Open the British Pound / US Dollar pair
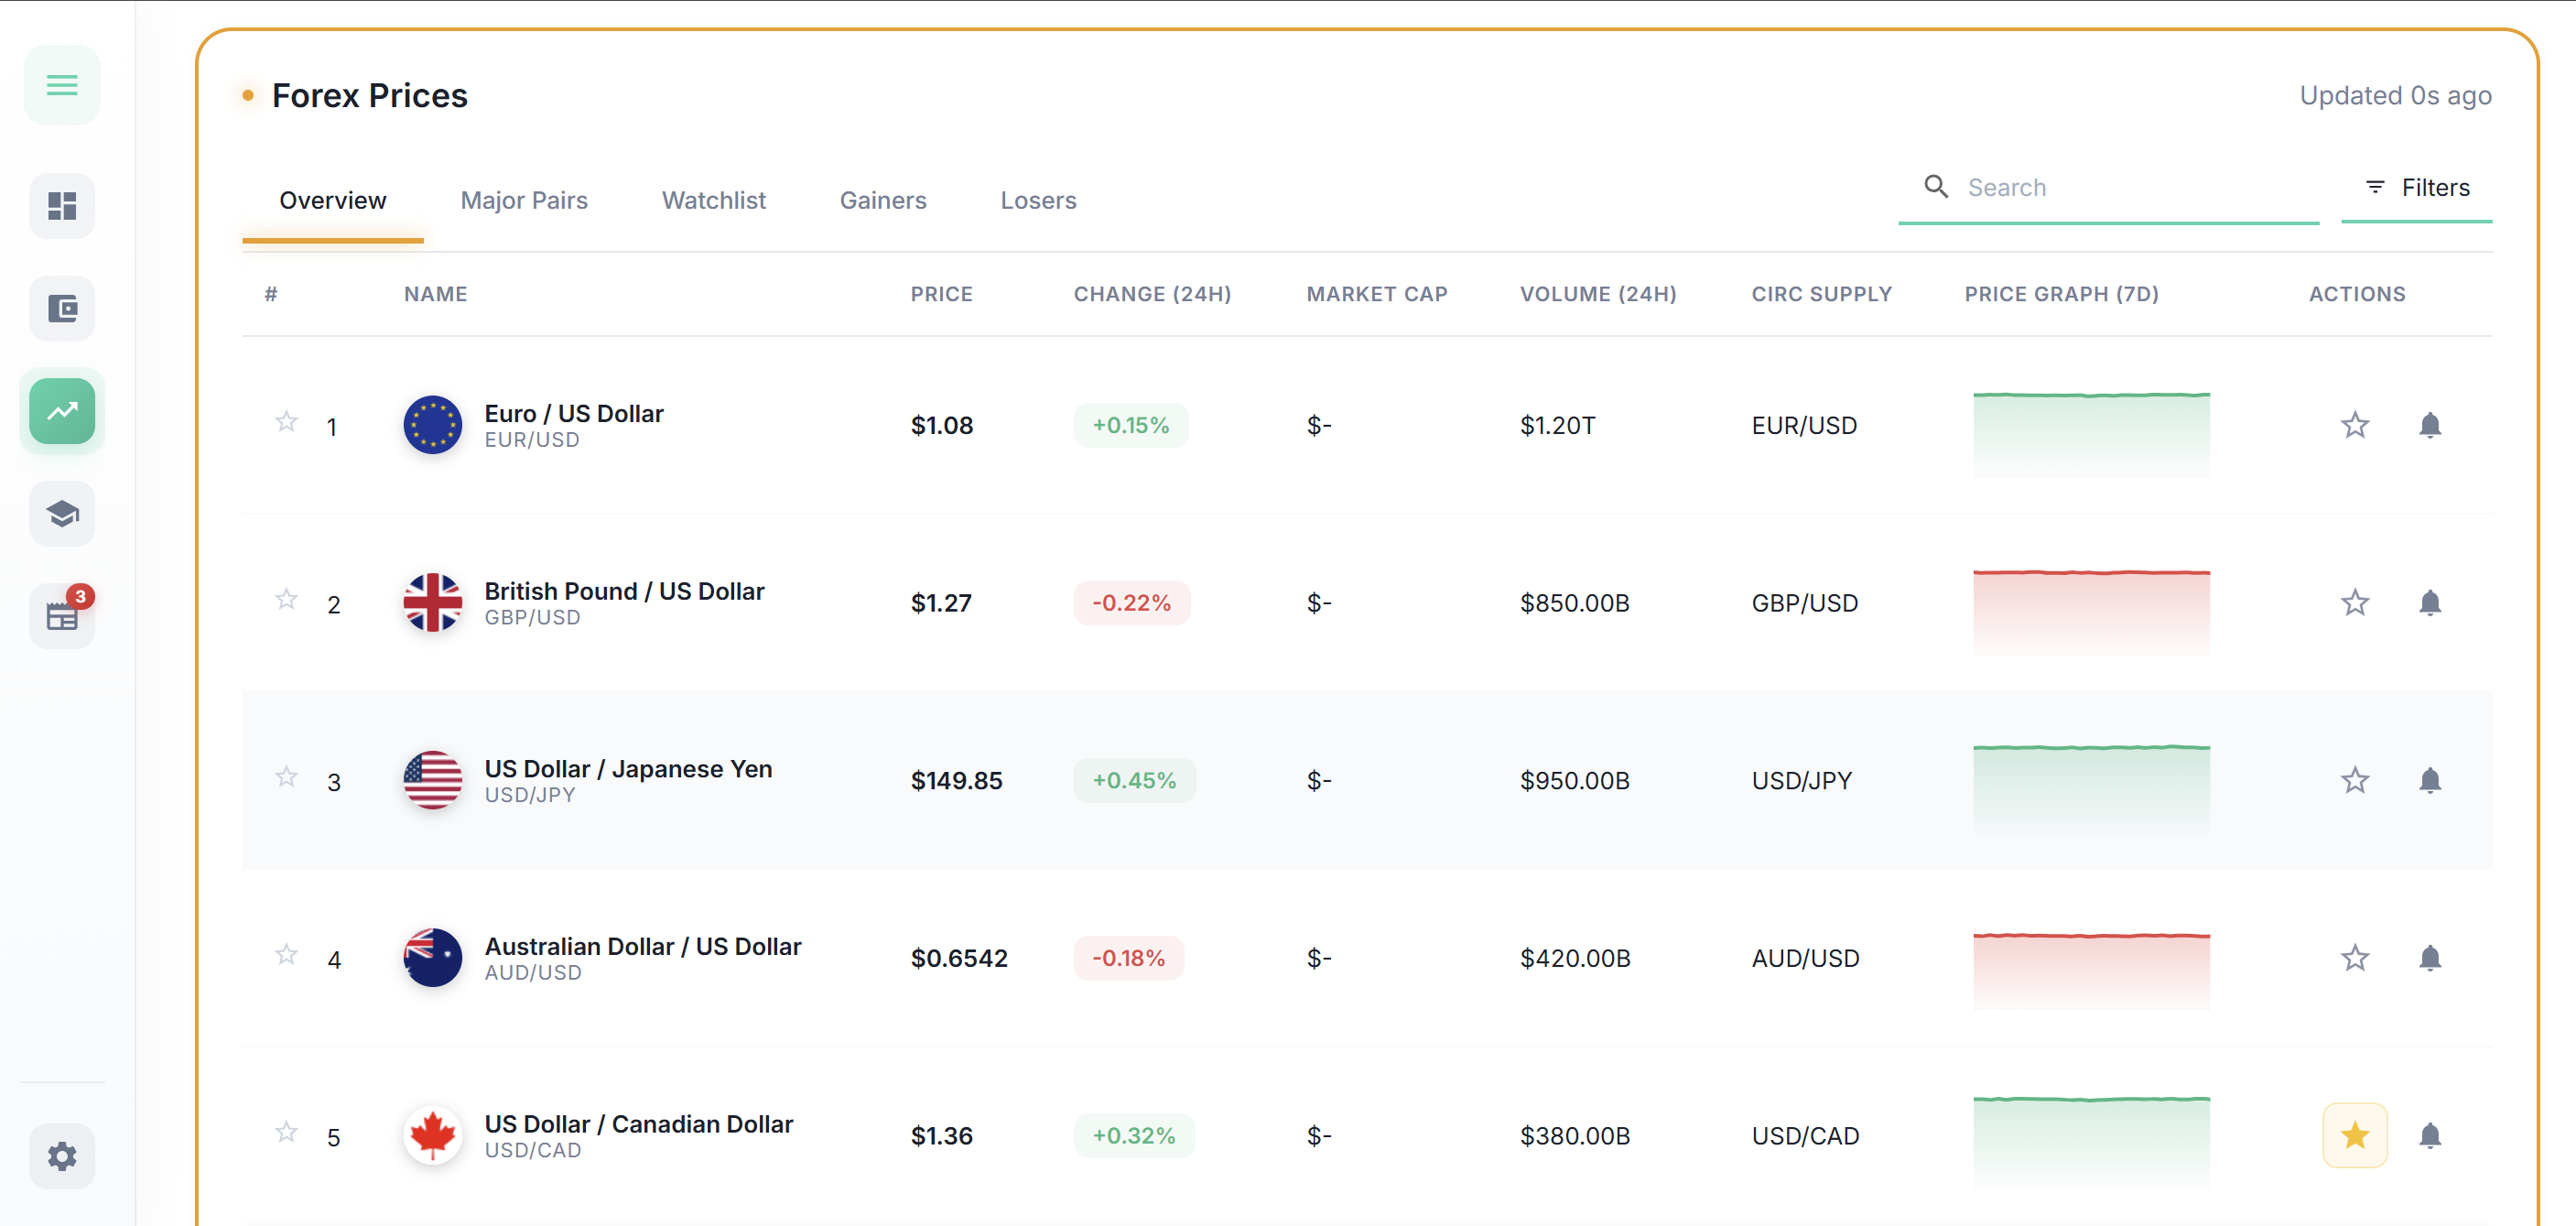This screenshot has height=1226, width=2576. click(x=623, y=592)
